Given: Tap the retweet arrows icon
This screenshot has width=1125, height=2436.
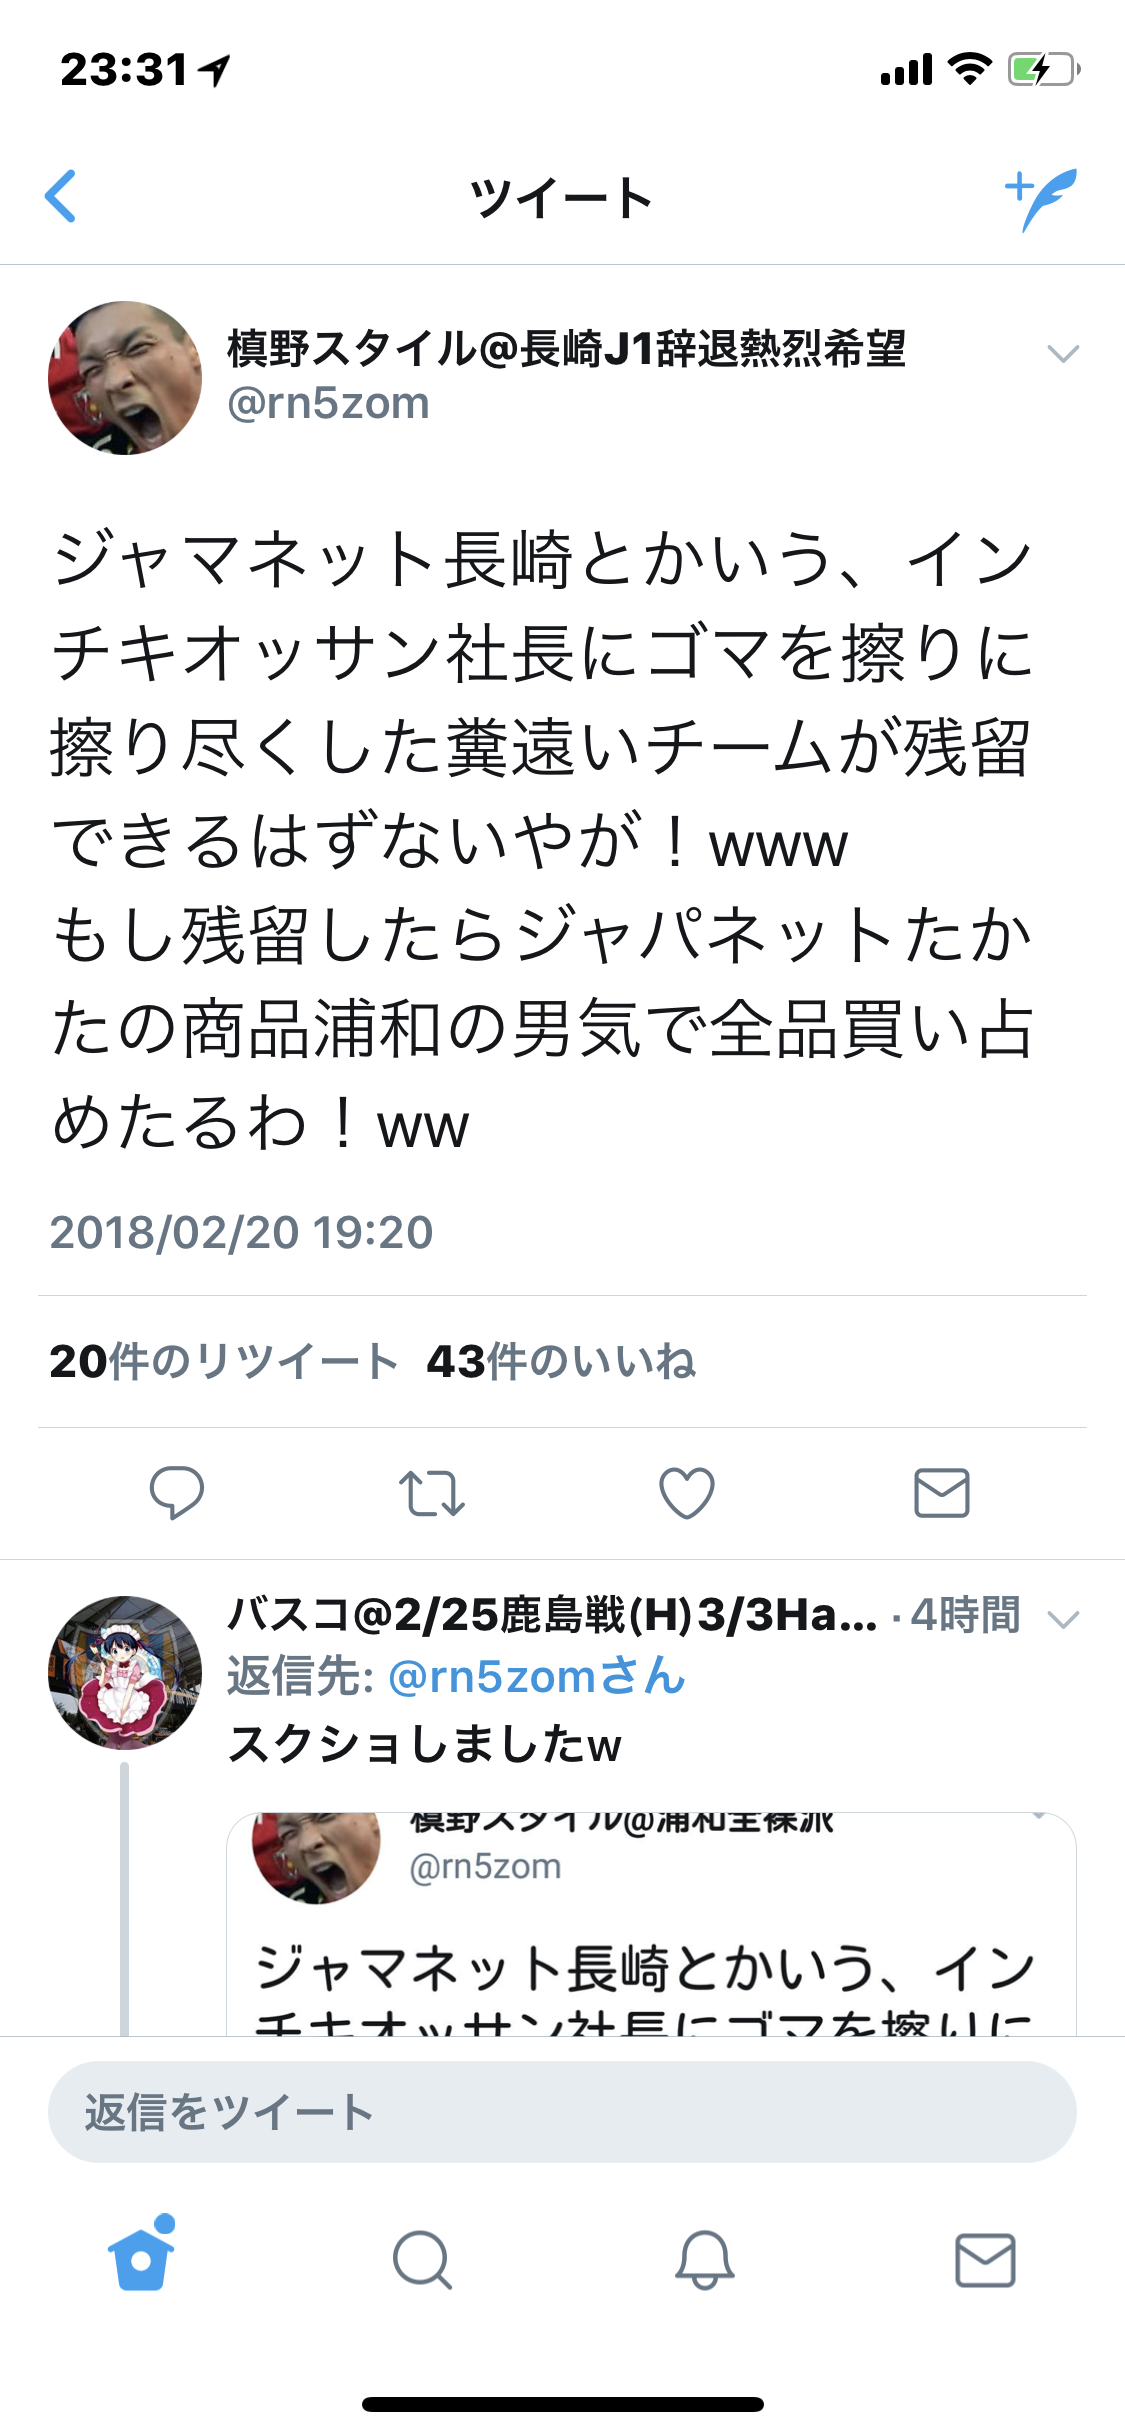Looking at the screenshot, I should pyautogui.click(x=432, y=1493).
